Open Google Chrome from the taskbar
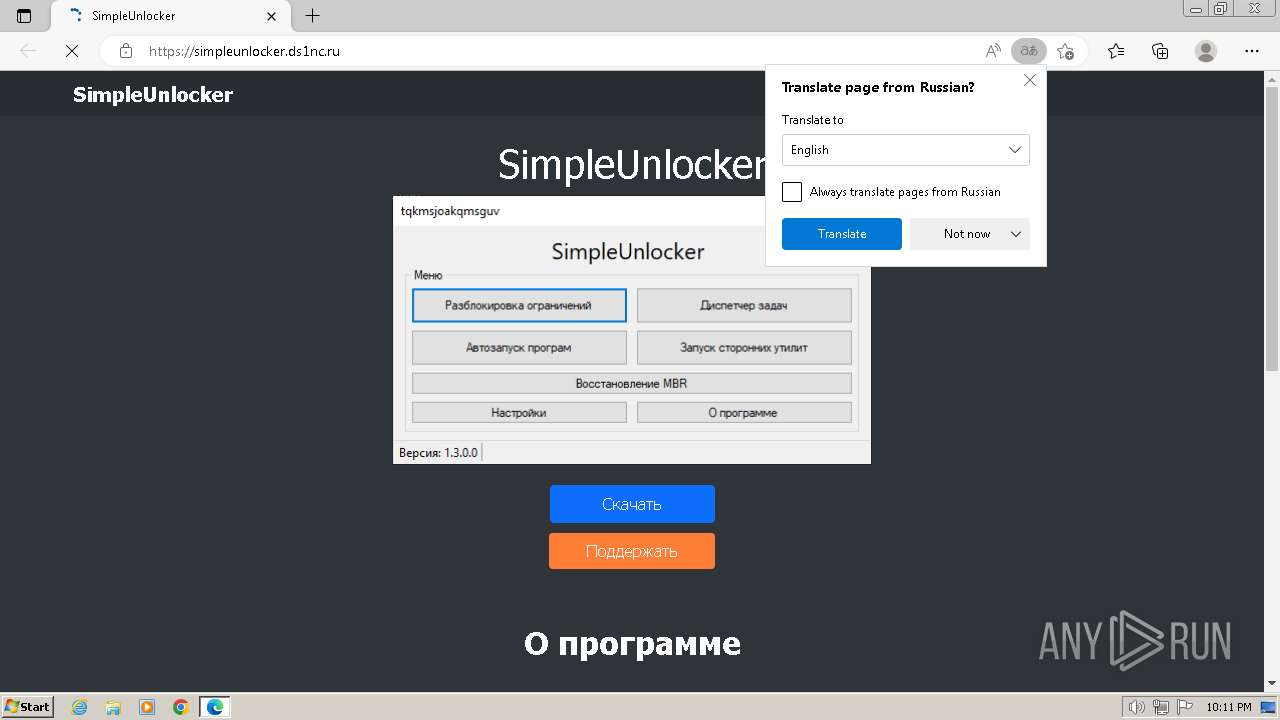 [x=181, y=707]
